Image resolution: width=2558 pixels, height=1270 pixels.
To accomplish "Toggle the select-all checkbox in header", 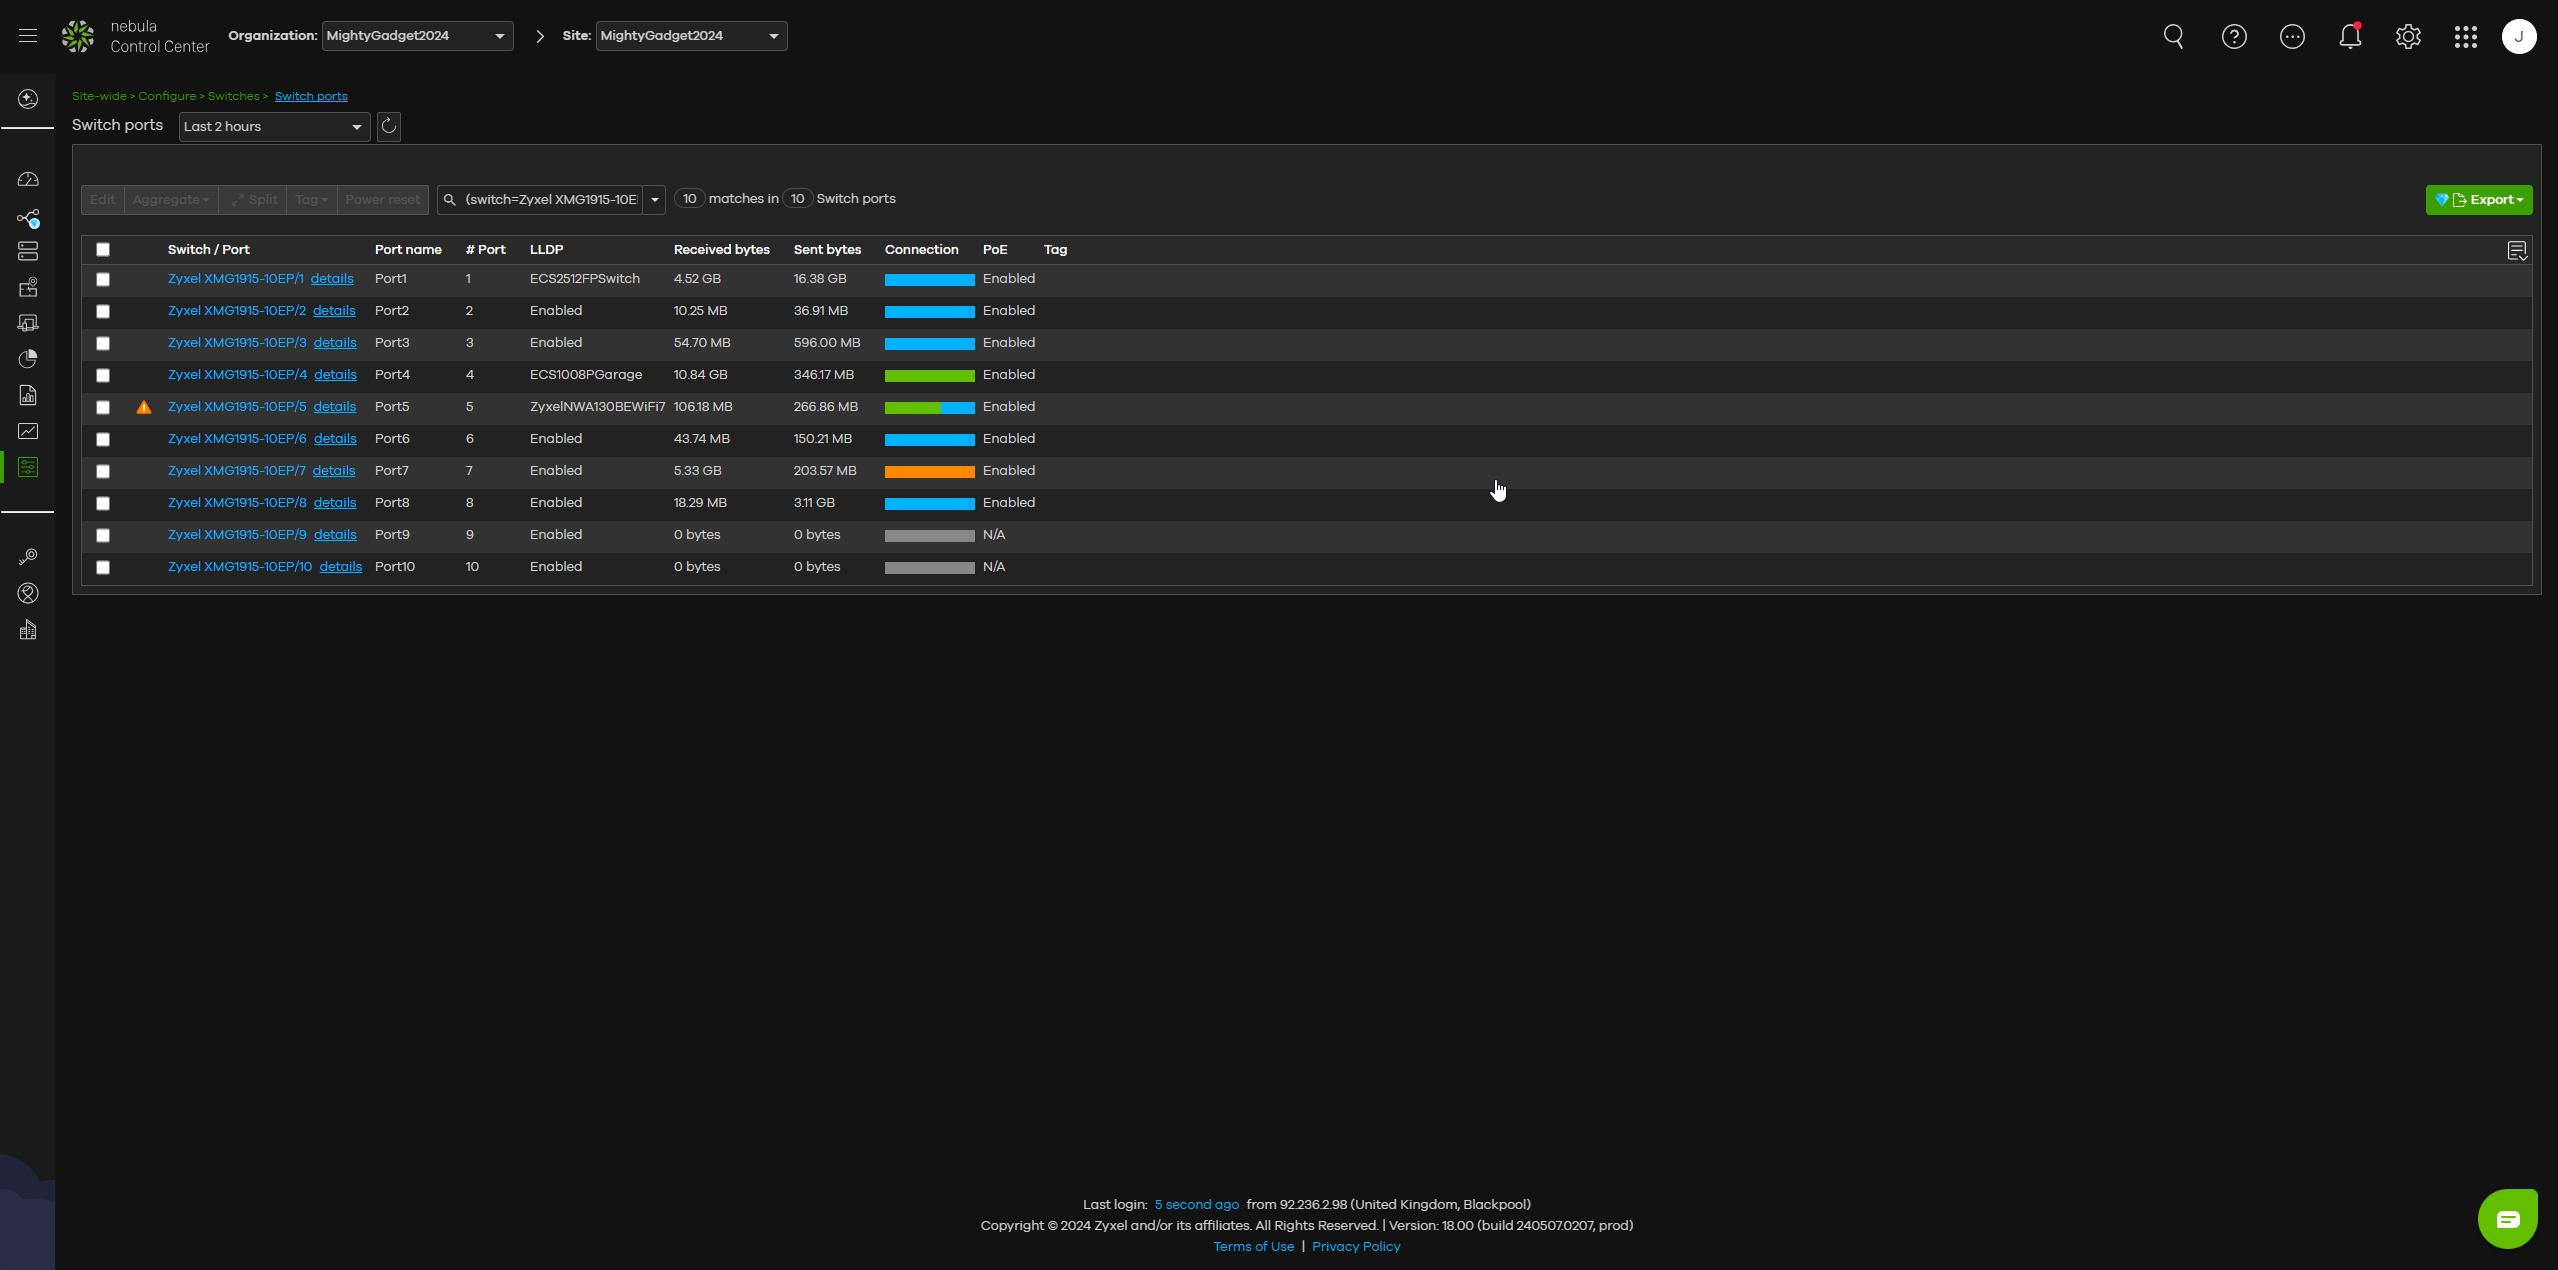I will [103, 250].
